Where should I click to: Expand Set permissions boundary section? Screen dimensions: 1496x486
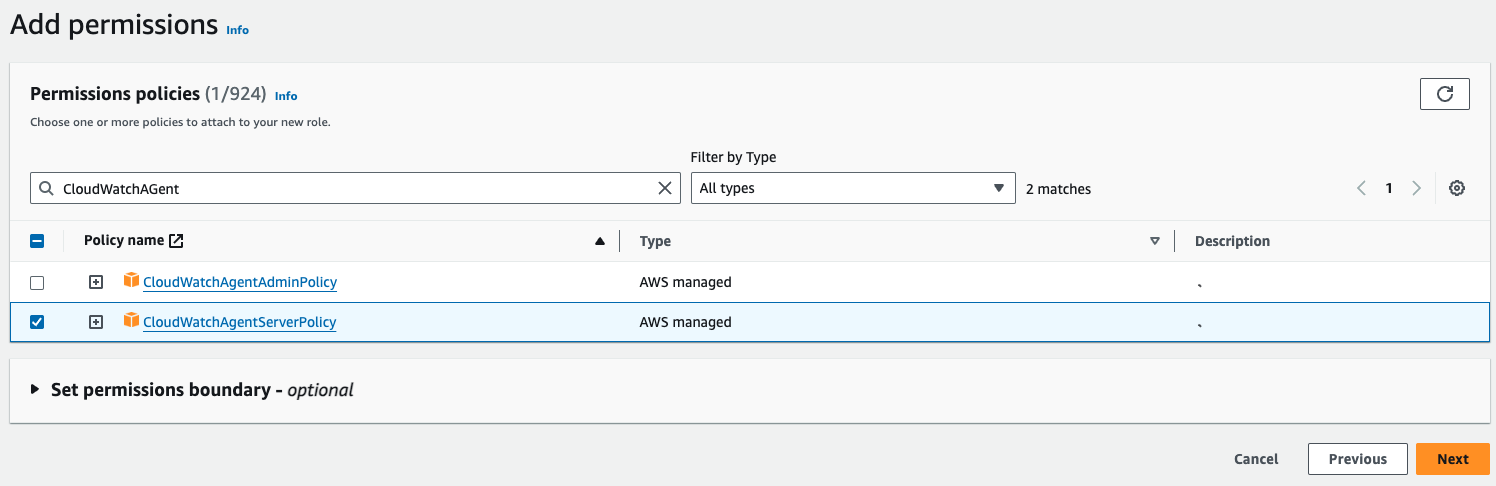coord(35,390)
